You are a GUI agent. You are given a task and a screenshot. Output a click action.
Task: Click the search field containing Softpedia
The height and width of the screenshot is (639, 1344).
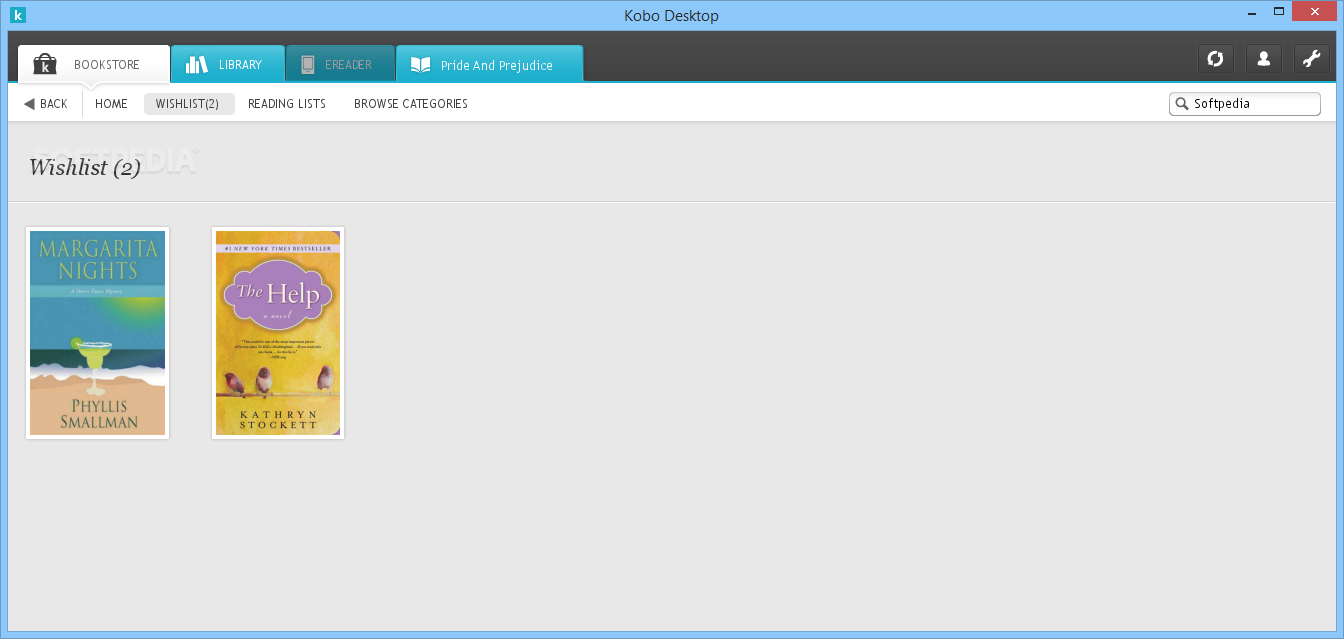coord(1245,103)
